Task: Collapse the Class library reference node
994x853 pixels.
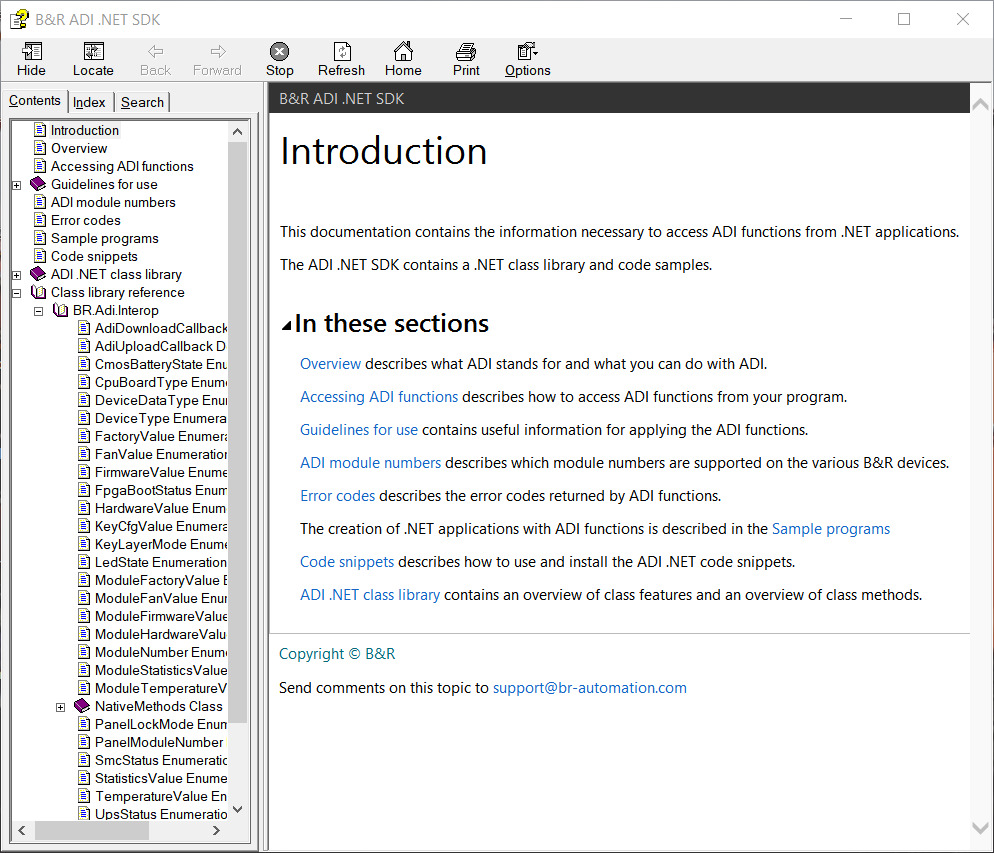Action: [16, 293]
